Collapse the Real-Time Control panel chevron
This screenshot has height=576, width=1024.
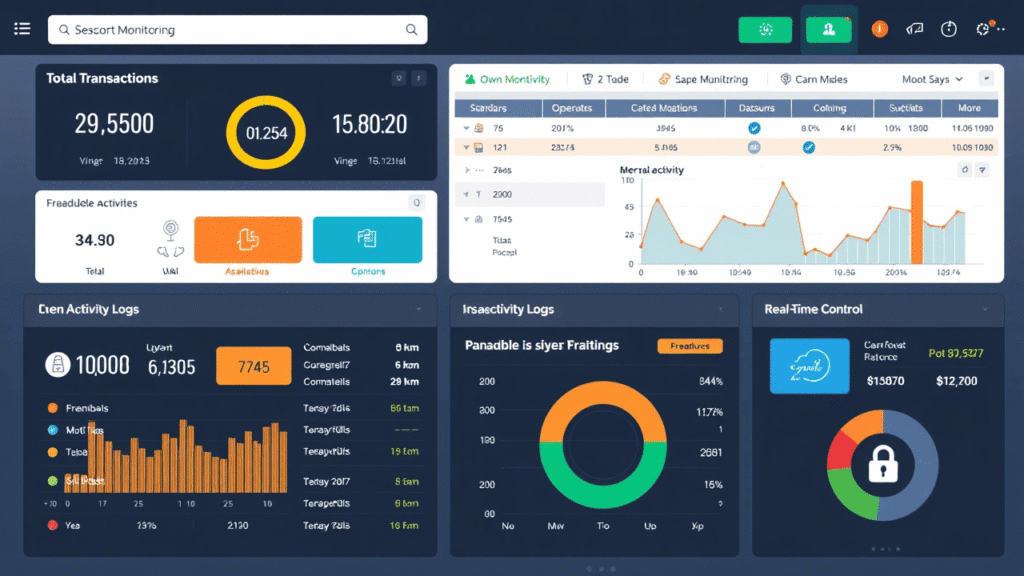coord(985,310)
